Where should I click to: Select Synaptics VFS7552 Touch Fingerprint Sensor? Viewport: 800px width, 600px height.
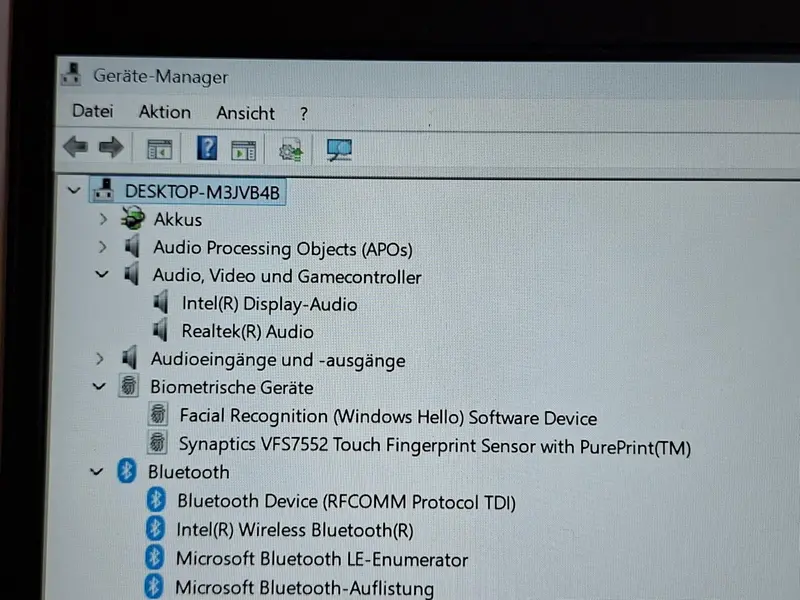pos(435,445)
